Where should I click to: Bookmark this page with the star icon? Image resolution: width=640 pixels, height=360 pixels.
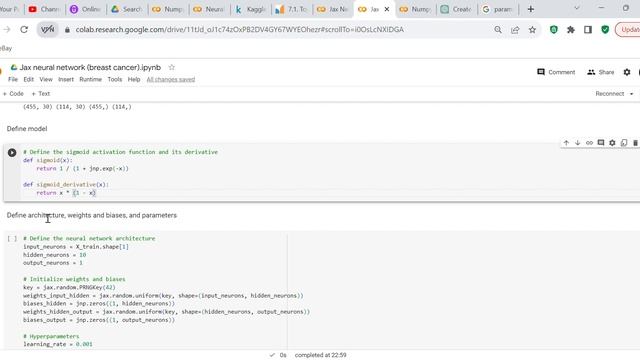click(532, 29)
